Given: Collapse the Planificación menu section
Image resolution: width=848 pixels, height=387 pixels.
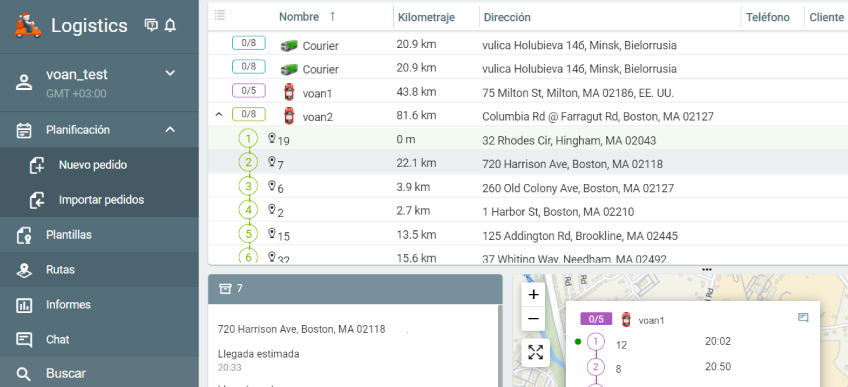Looking at the screenshot, I should click(x=170, y=130).
